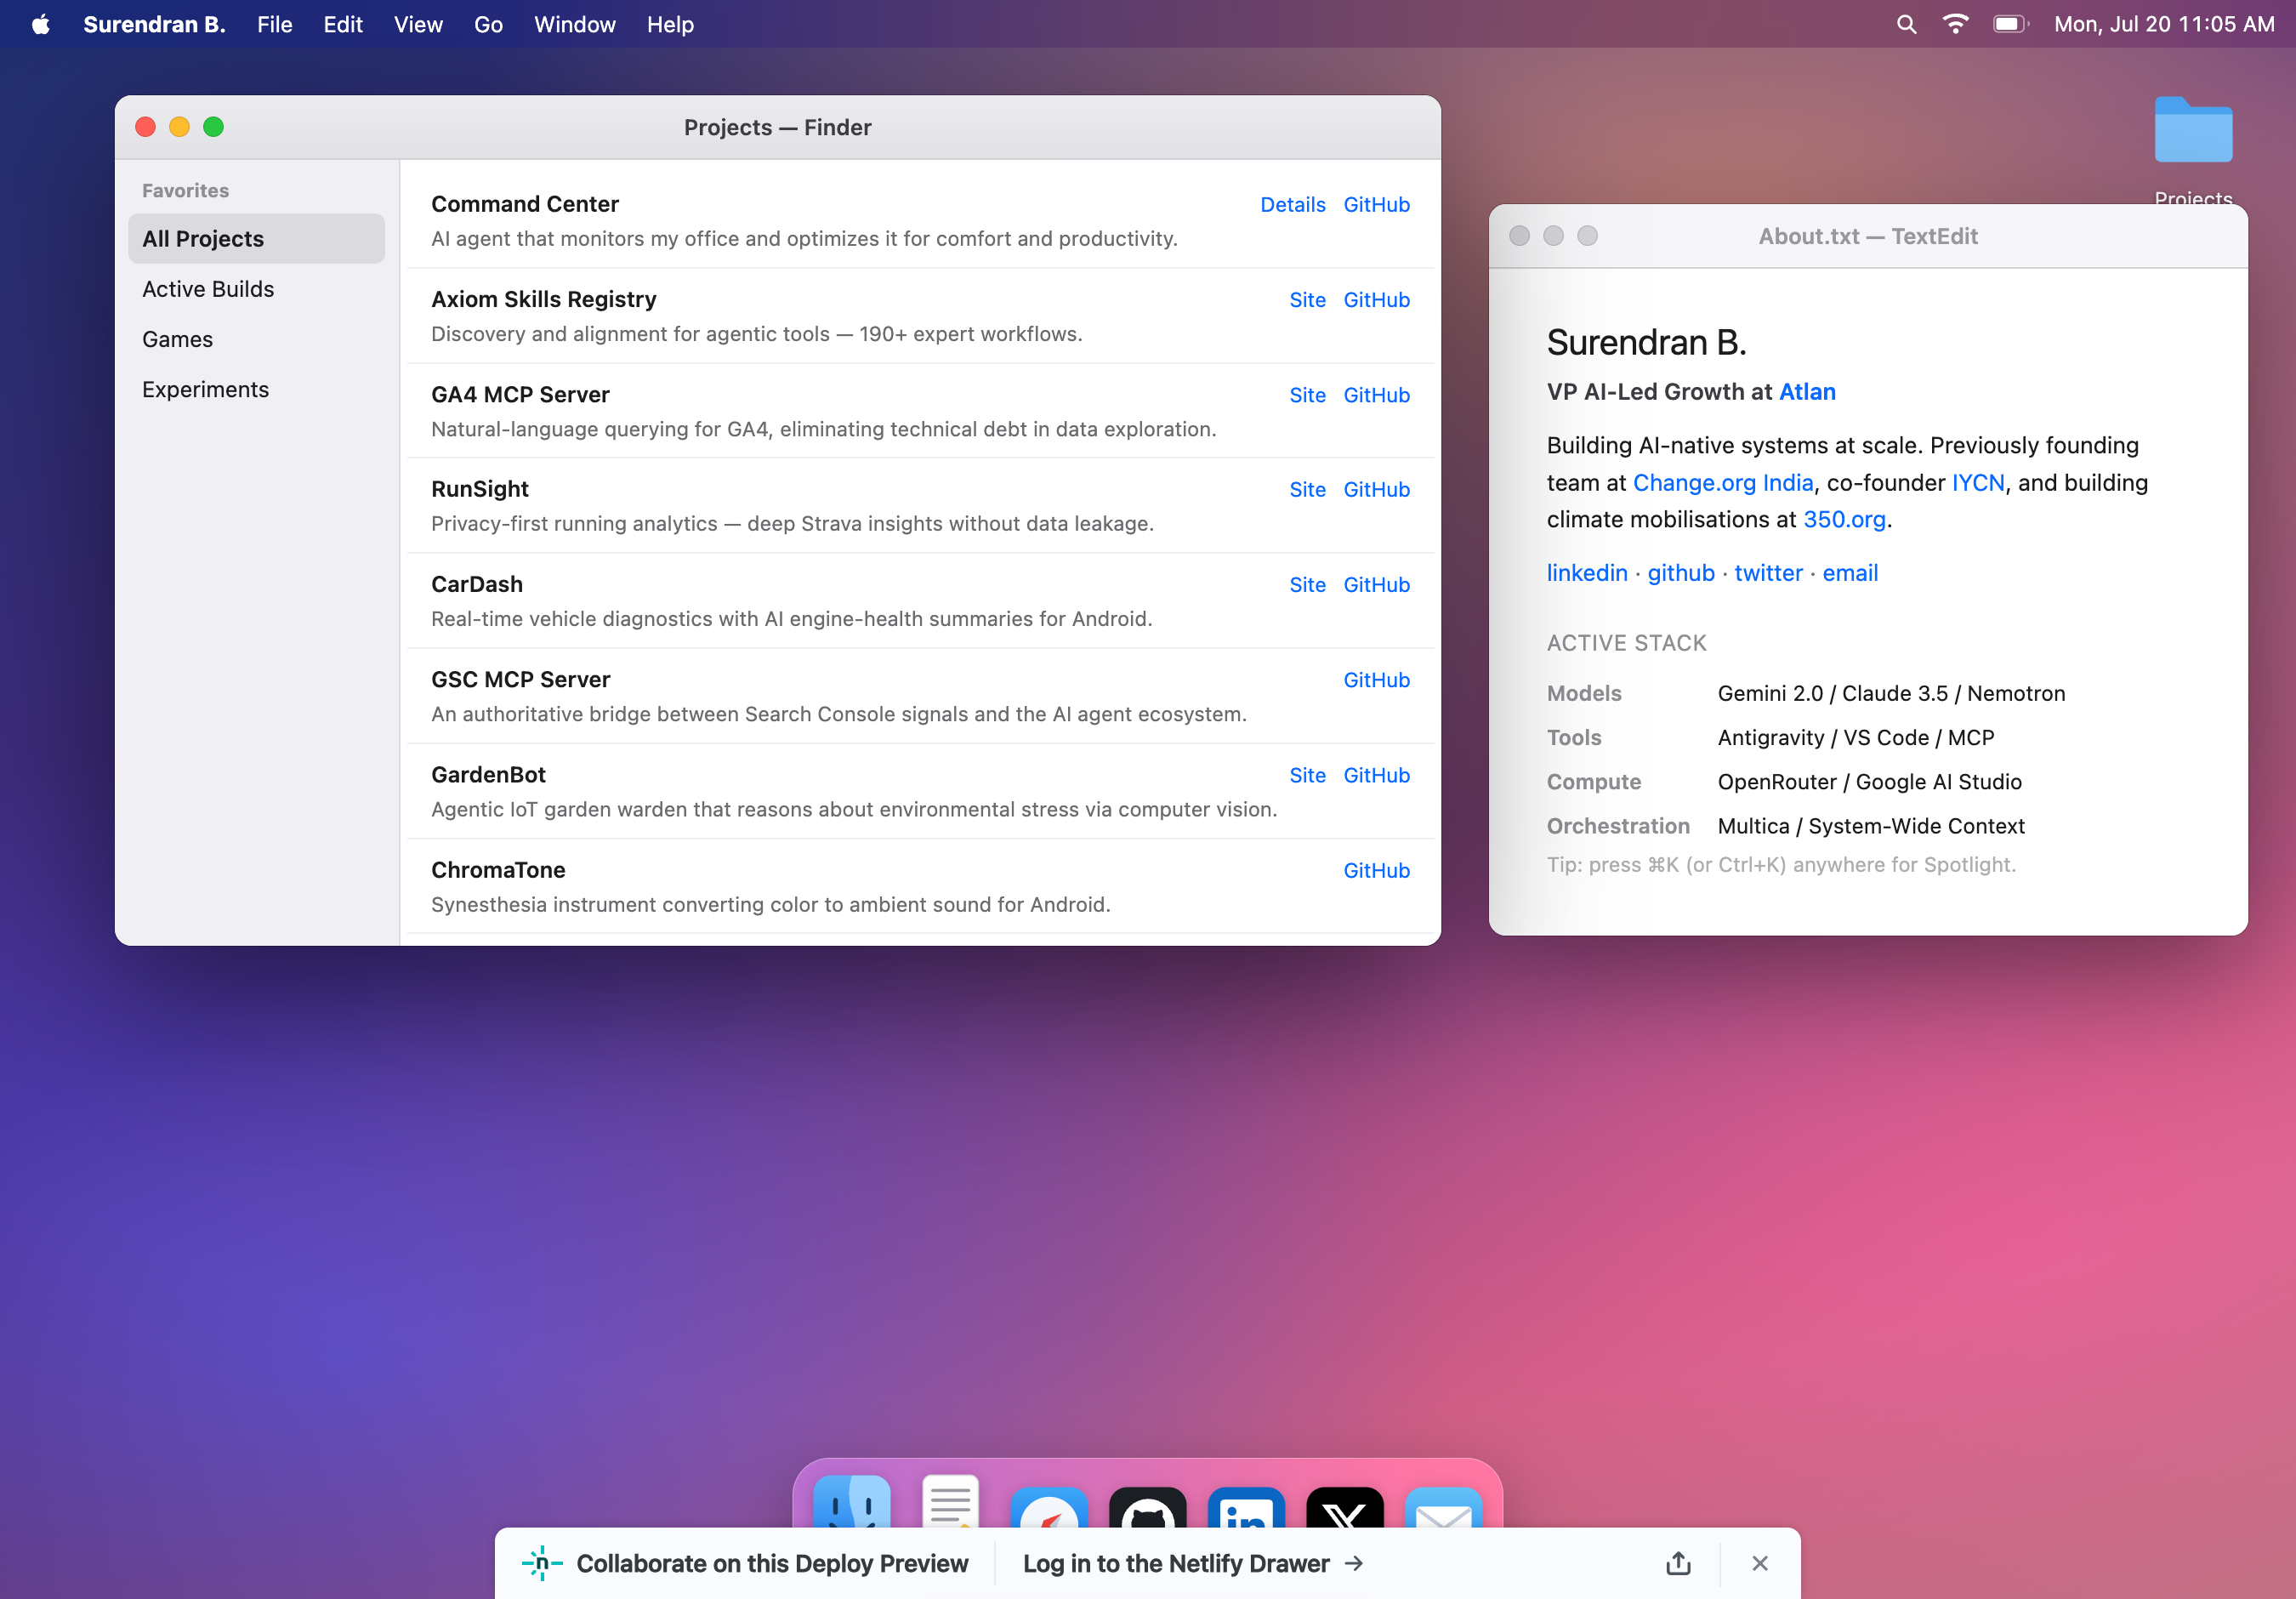This screenshot has height=1599, width=2296.
Task: Open the Apple menu icon
Action: click(x=40, y=24)
